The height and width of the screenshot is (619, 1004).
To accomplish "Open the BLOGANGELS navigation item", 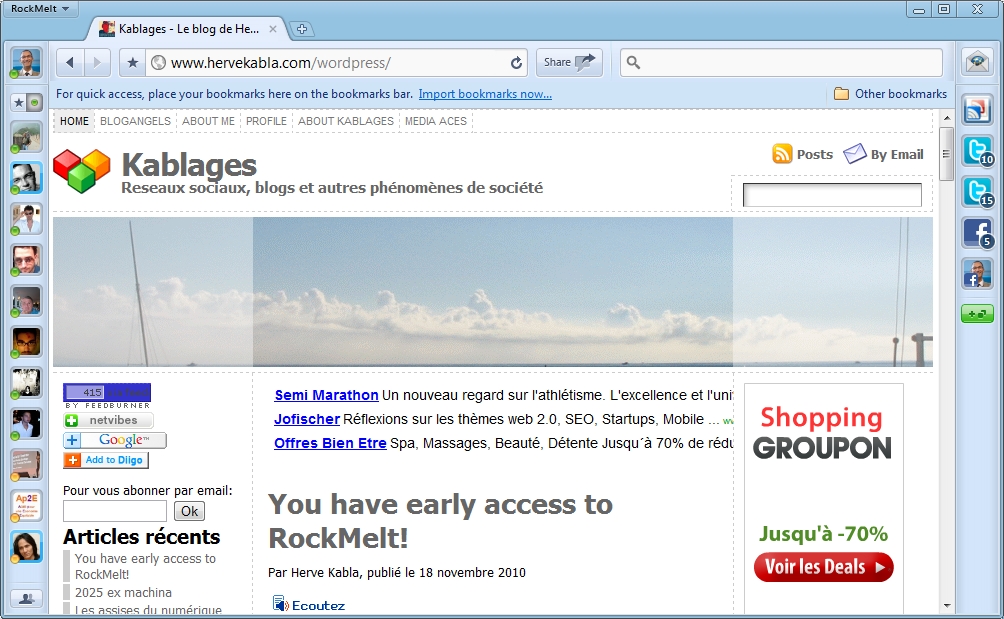I will (135, 121).
